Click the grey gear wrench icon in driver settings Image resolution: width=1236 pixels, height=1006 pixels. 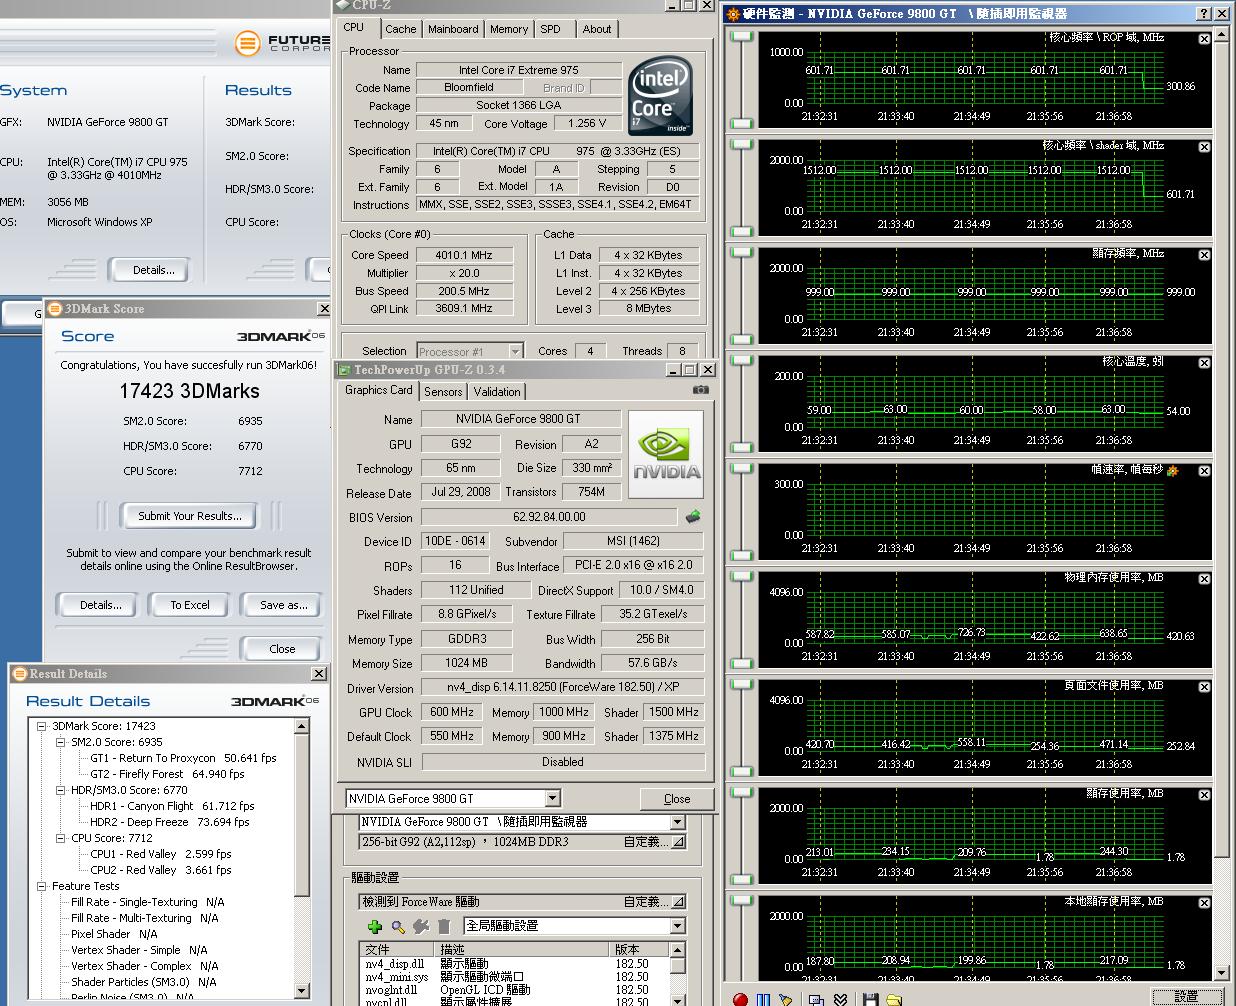coord(421,927)
